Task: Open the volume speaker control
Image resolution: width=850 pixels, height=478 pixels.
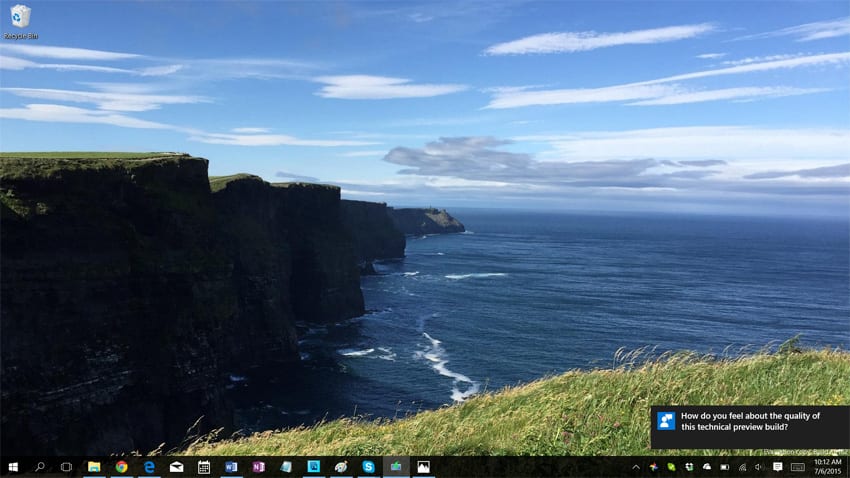Action: pyautogui.click(x=759, y=467)
